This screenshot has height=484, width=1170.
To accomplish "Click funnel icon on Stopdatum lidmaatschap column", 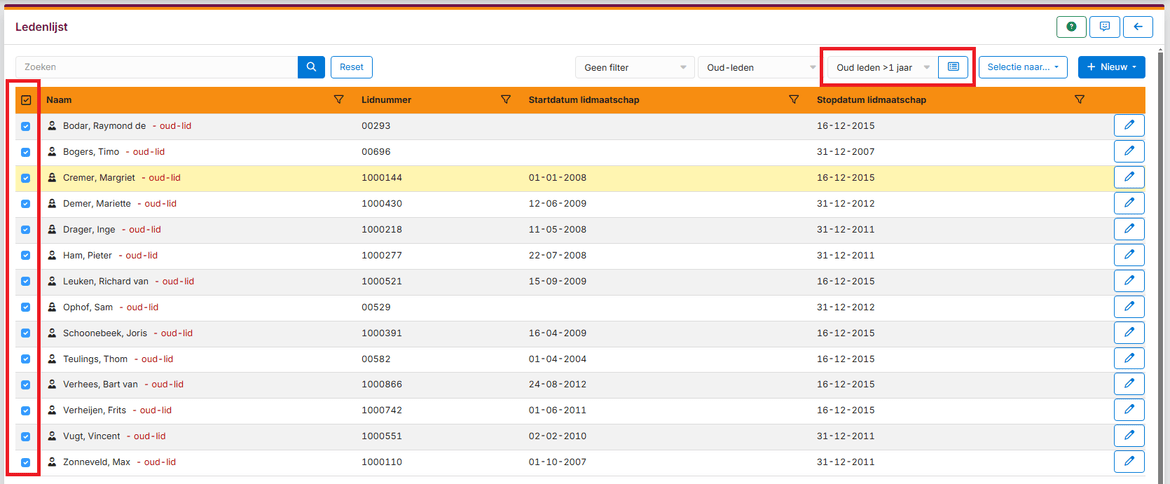I will pos(1079,100).
